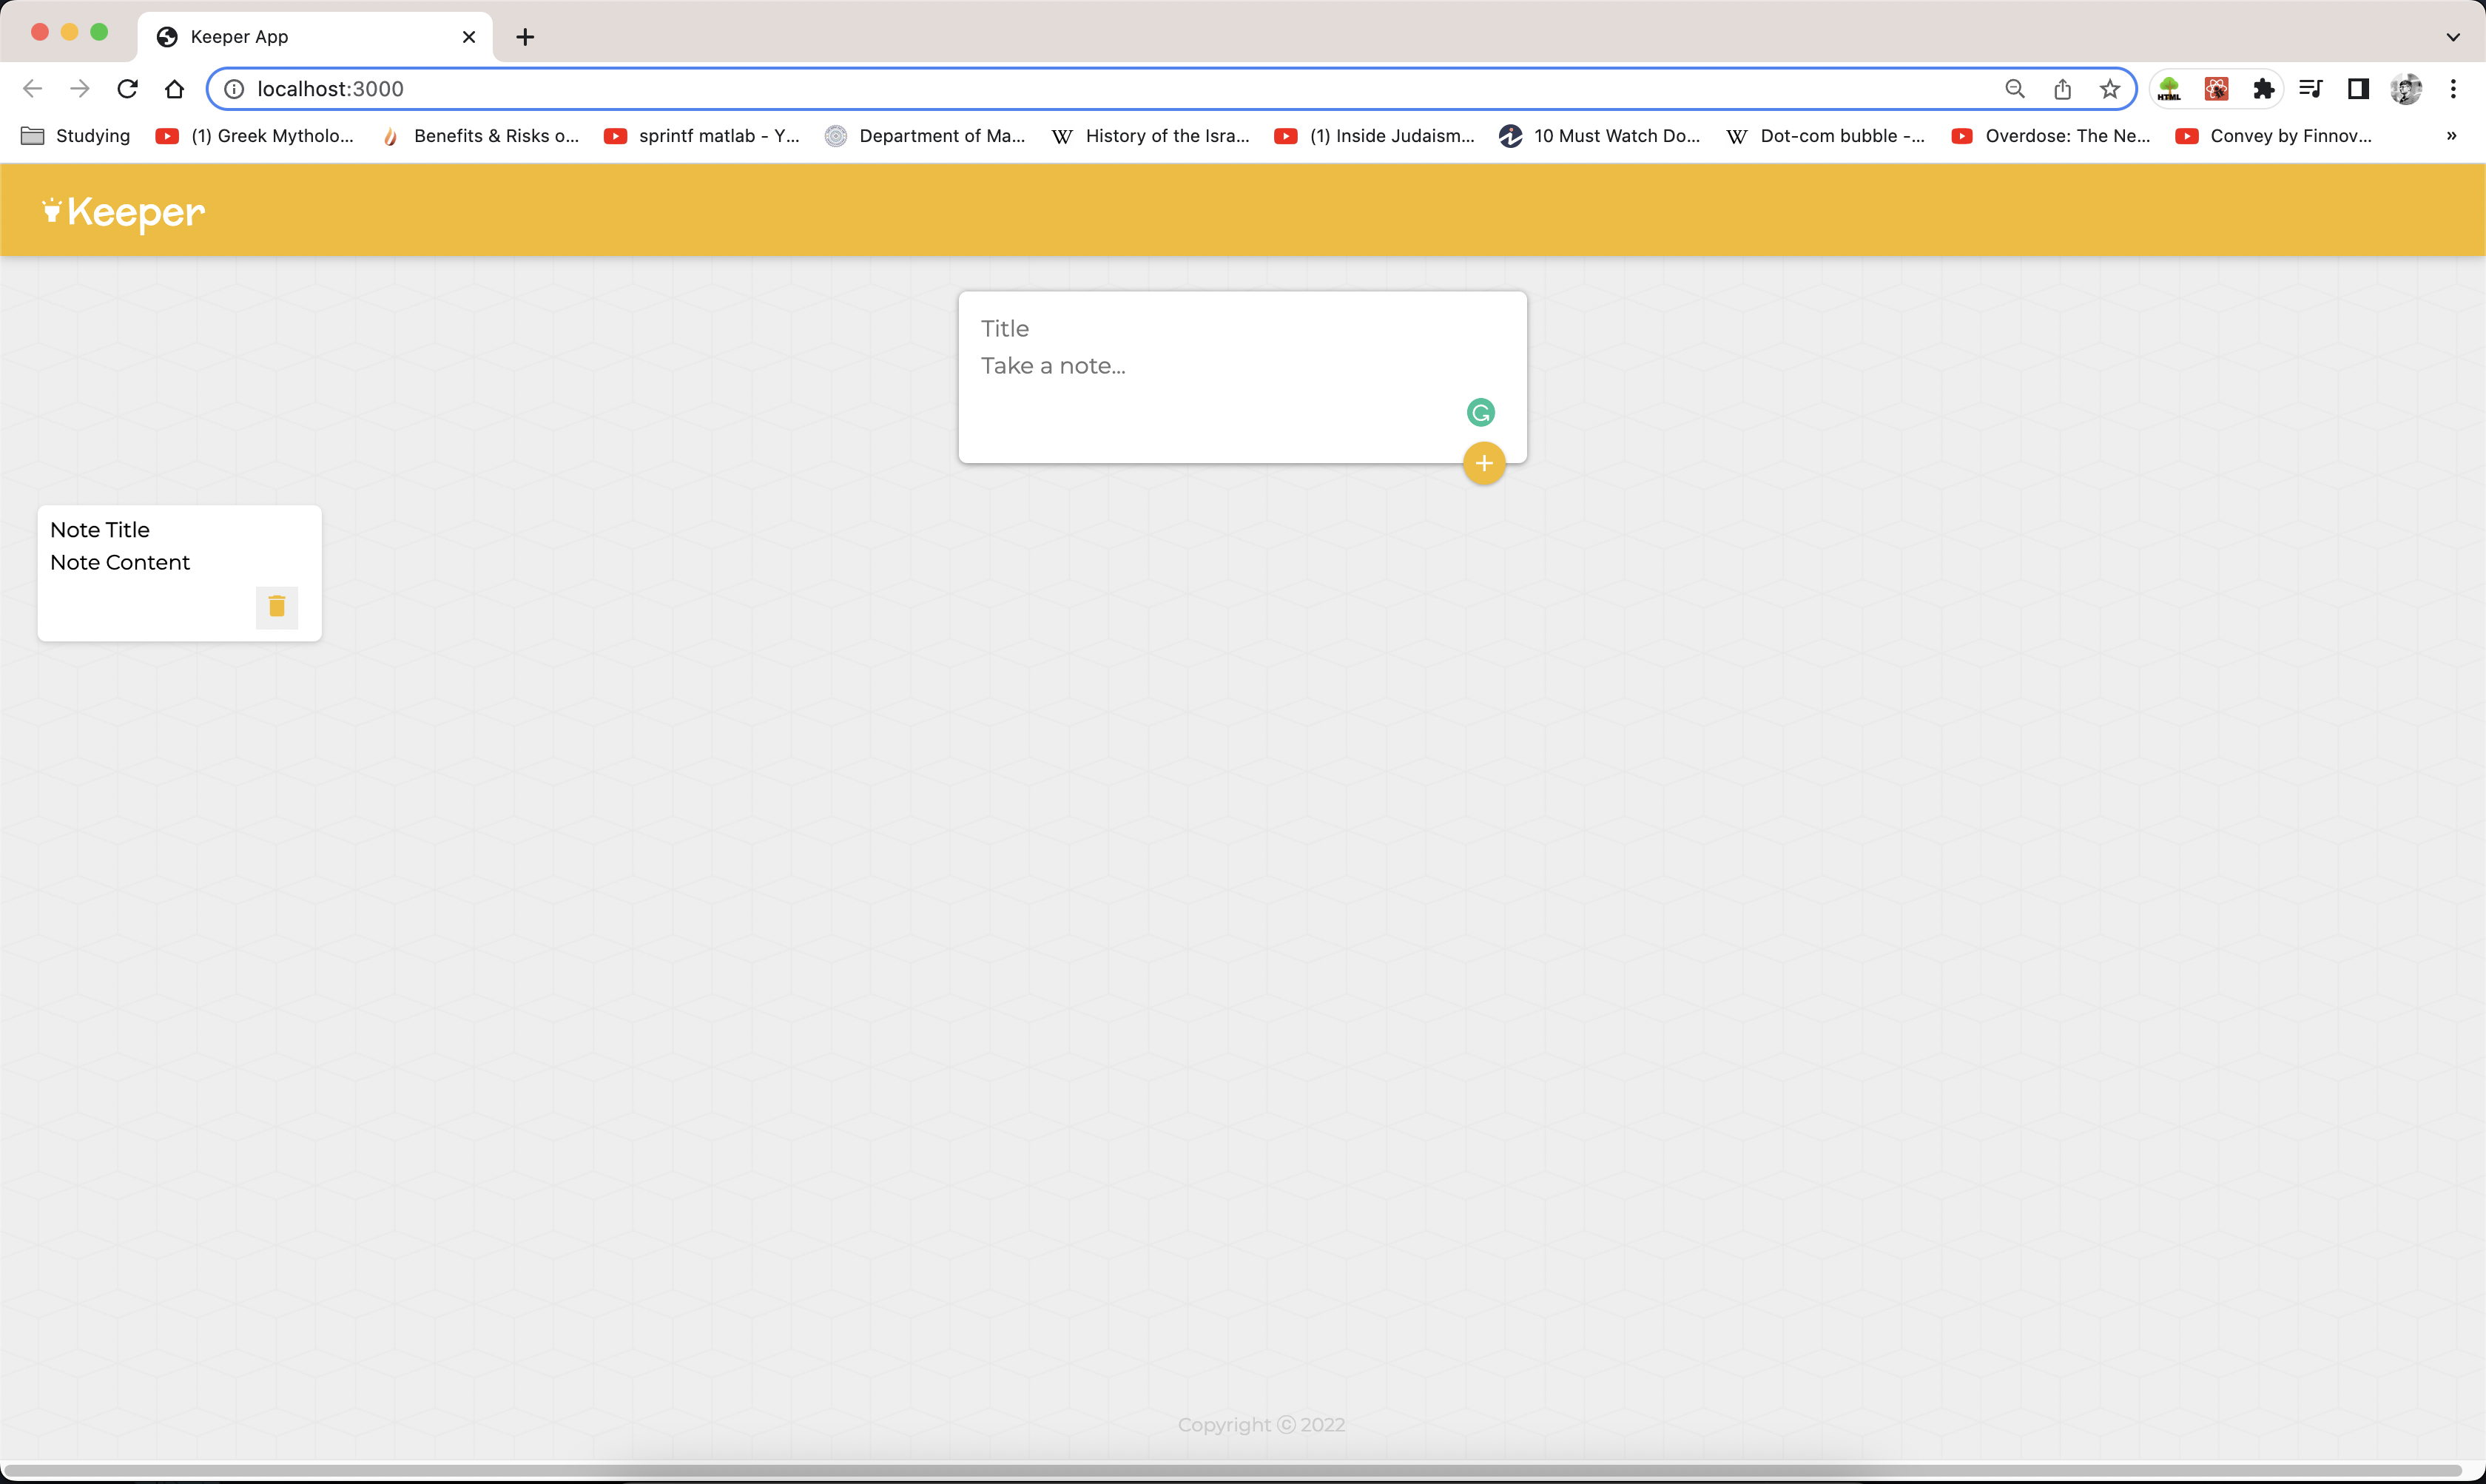The image size is (2486, 1484).
Task: Open the zoom magnifier in address bar
Action: tap(2015, 89)
